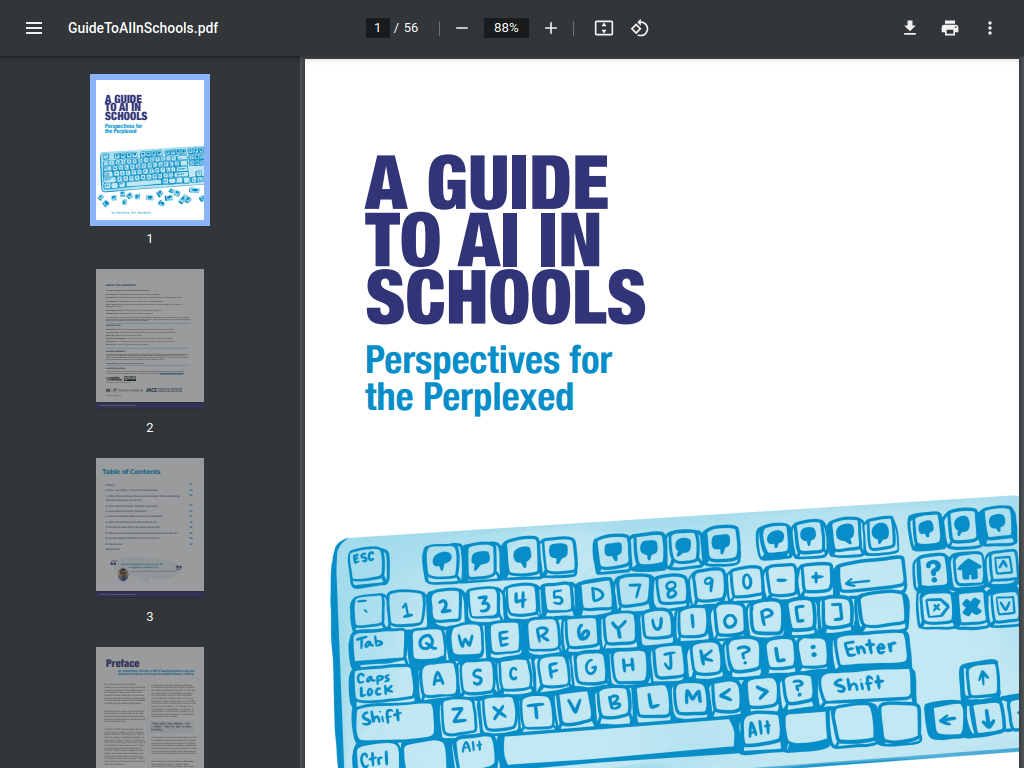Image resolution: width=1024 pixels, height=768 pixels.
Task: Download the PDF file
Action: tap(910, 27)
